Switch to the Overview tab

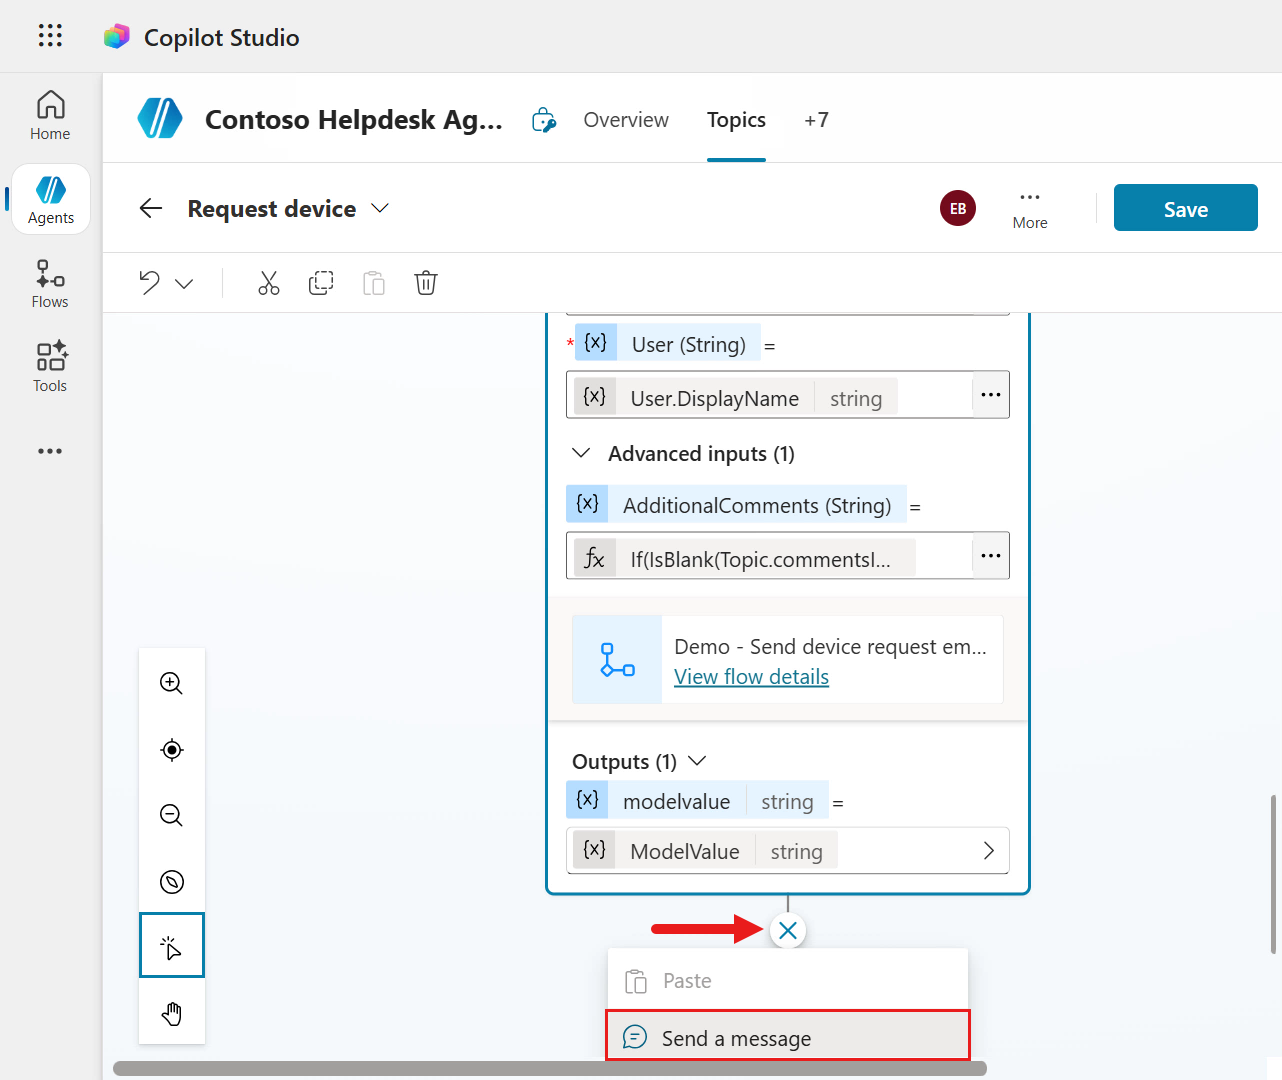(626, 119)
